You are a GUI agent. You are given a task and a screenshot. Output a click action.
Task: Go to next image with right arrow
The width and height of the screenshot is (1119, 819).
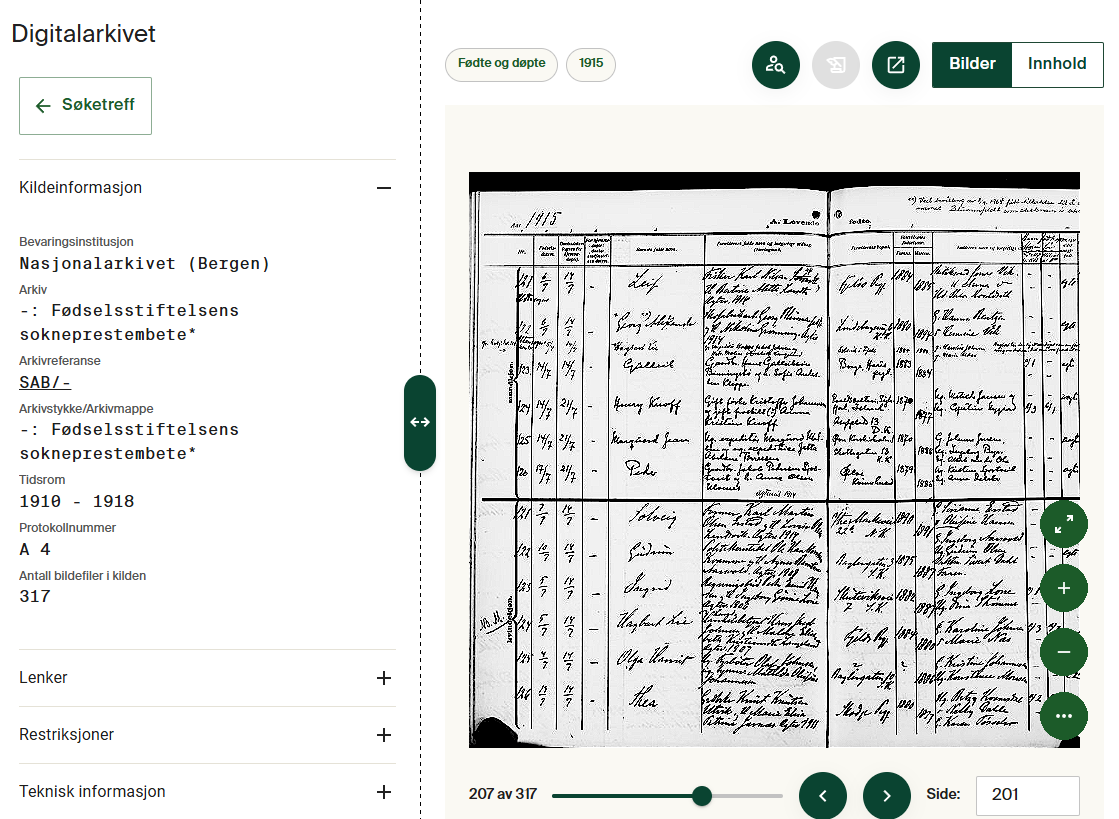click(x=887, y=796)
